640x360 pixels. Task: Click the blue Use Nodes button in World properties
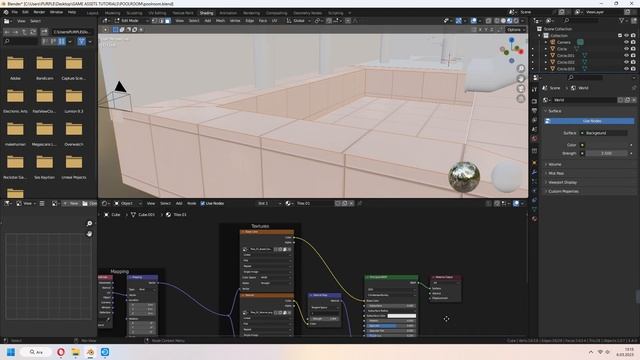tap(589, 121)
